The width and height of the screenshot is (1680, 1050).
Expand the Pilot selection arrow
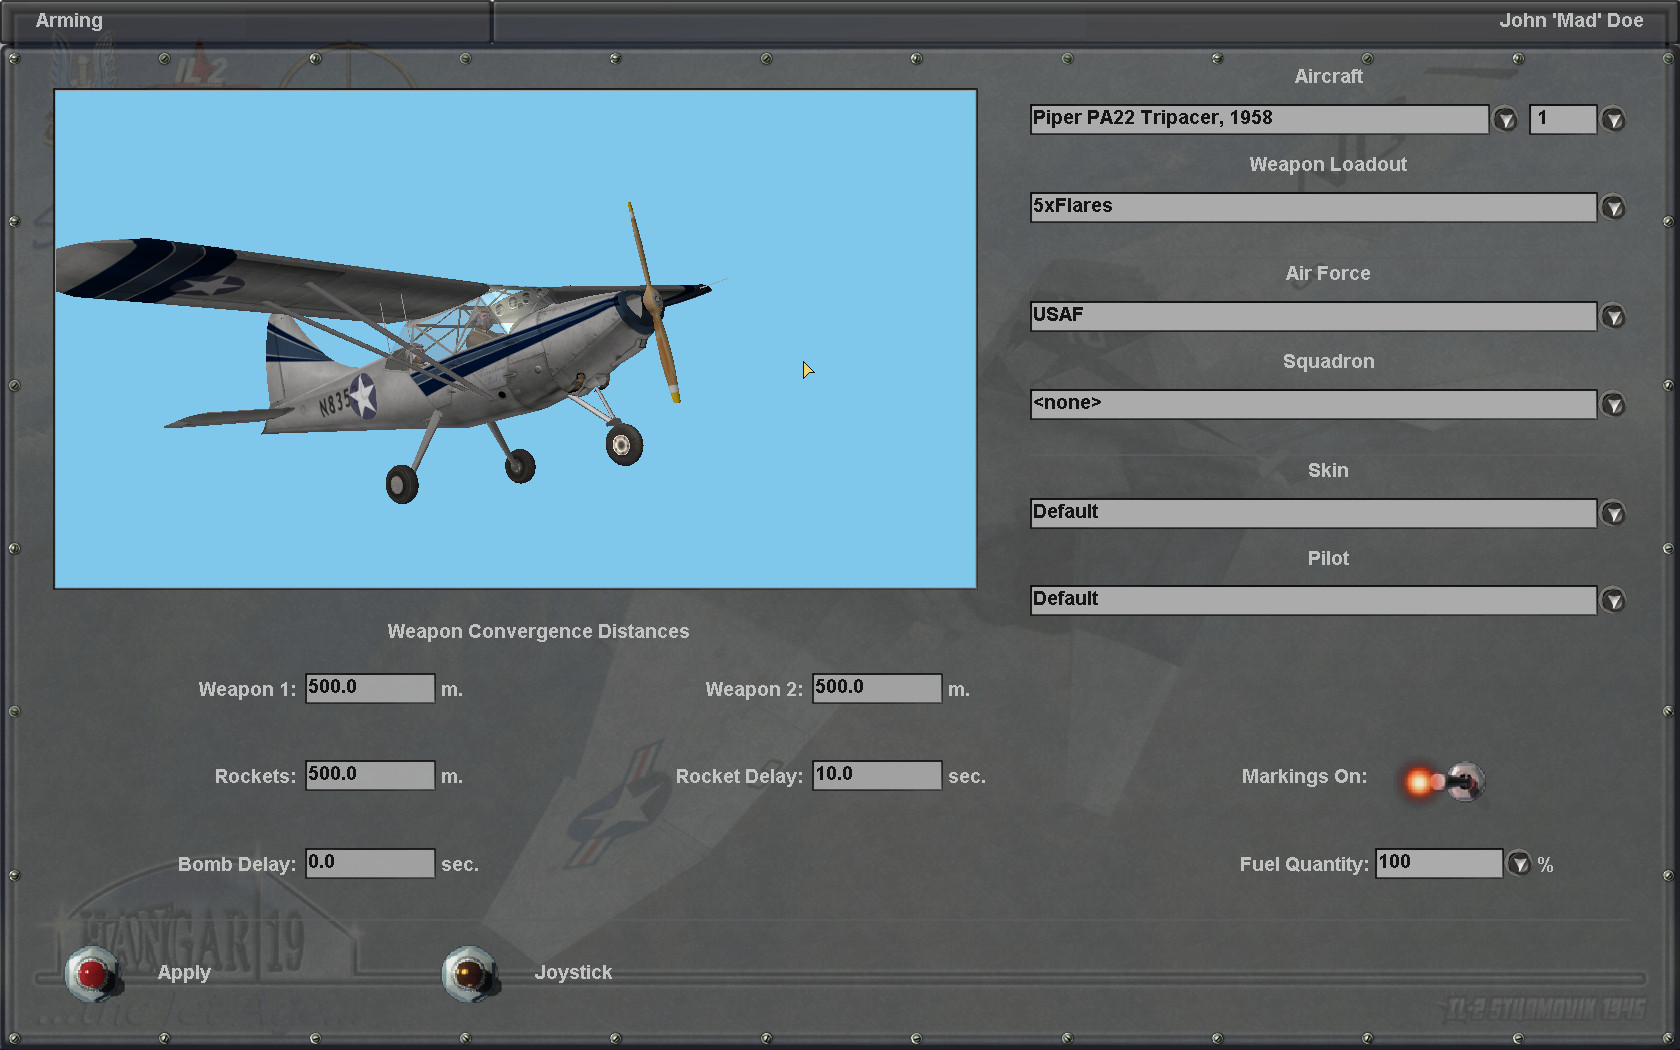[x=1613, y=601]
